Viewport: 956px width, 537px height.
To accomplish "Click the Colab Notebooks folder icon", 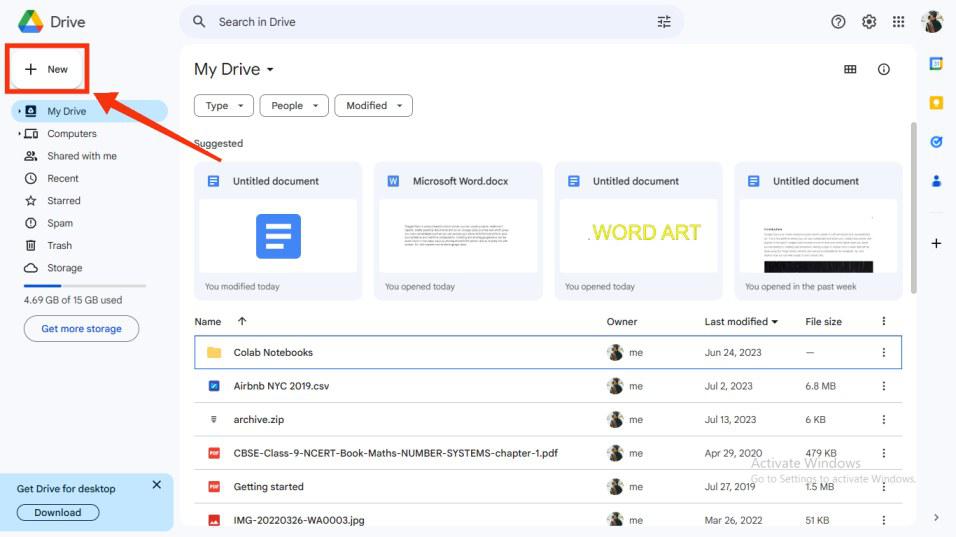I will (x=214, y=352).
